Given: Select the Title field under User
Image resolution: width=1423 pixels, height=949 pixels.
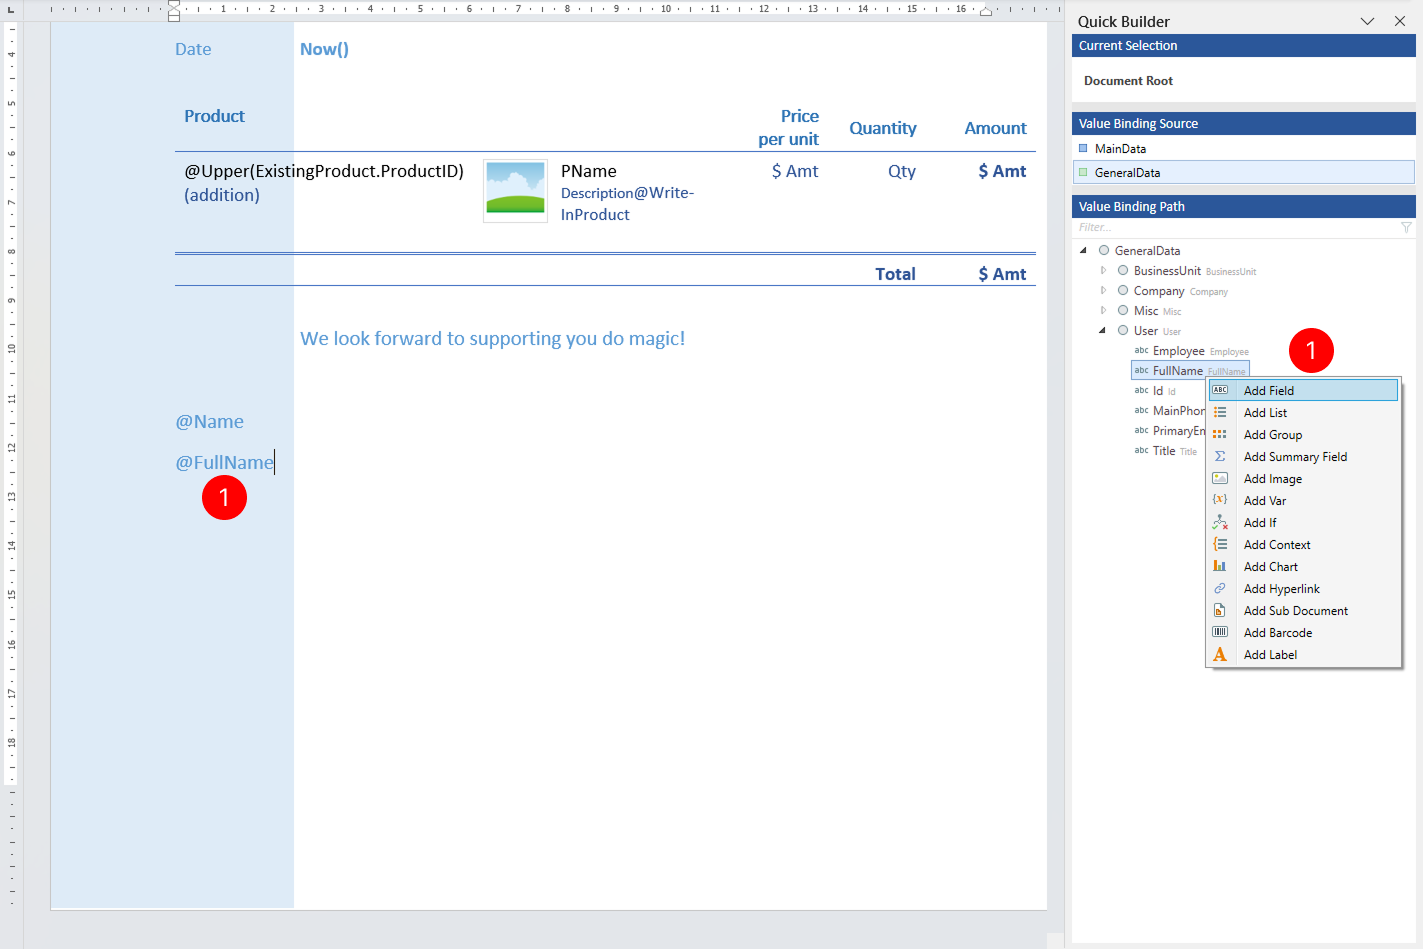Looking at the screenshot, I should (x=1164, y=451).
